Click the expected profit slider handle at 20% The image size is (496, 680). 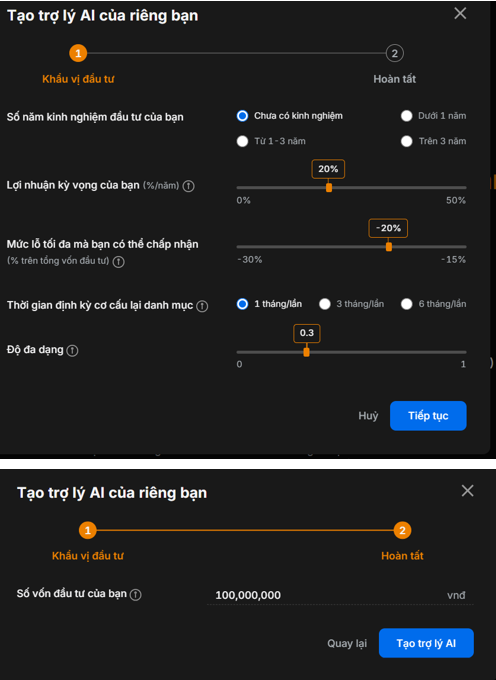pos(329,187)
